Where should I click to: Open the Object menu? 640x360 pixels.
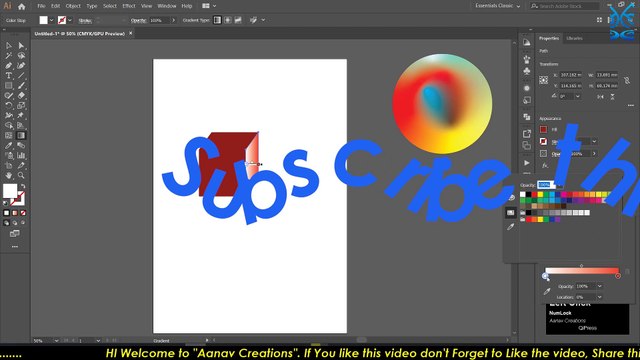(x=73, y=6)
